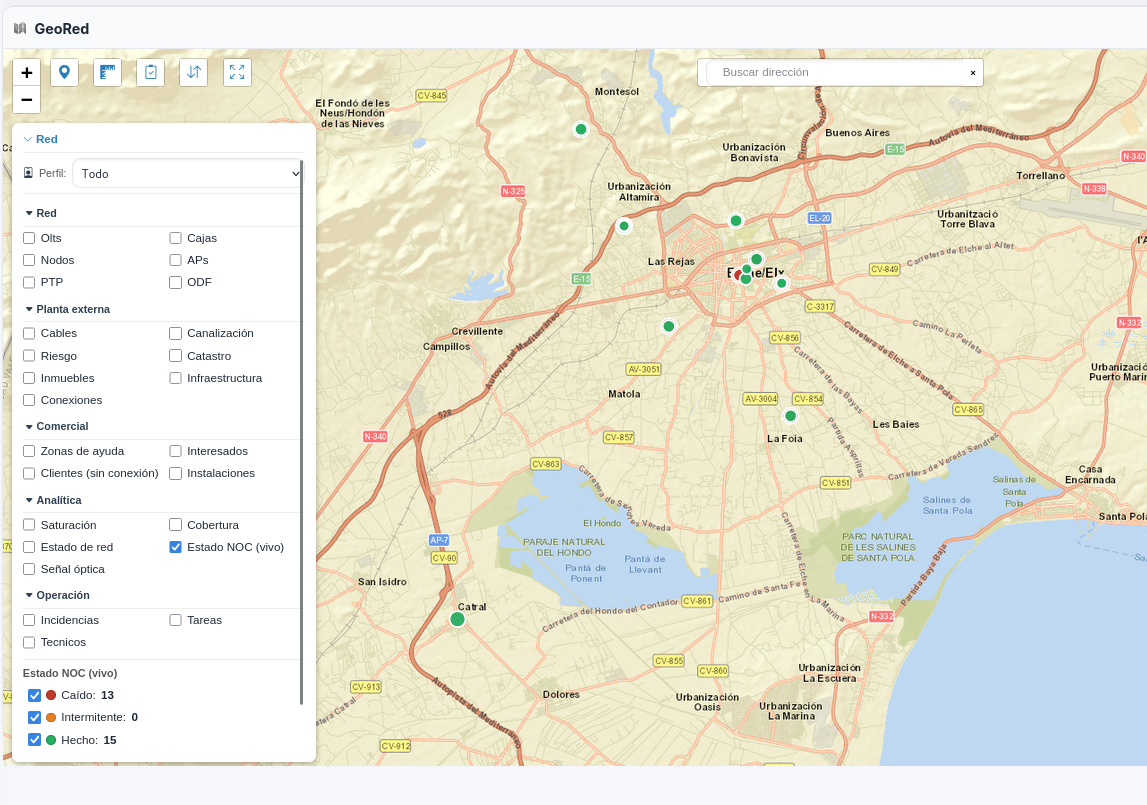This screenshot has width=1147, height=805.
Task: Toggle fullscreen map view
Action: [x=237, y=72]
